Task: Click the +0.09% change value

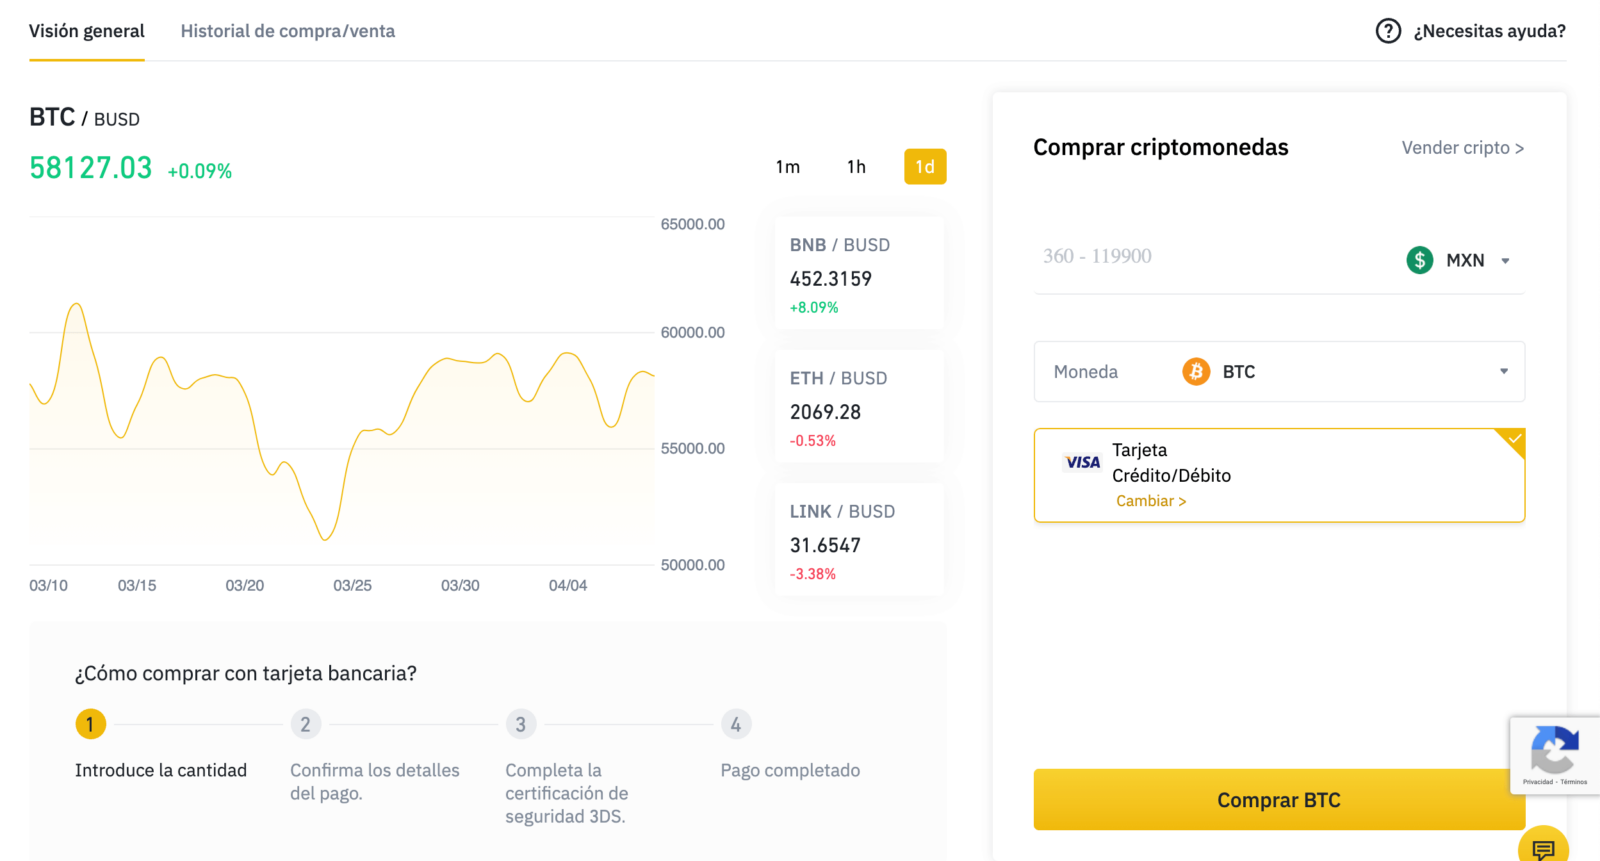Action: 200,171
